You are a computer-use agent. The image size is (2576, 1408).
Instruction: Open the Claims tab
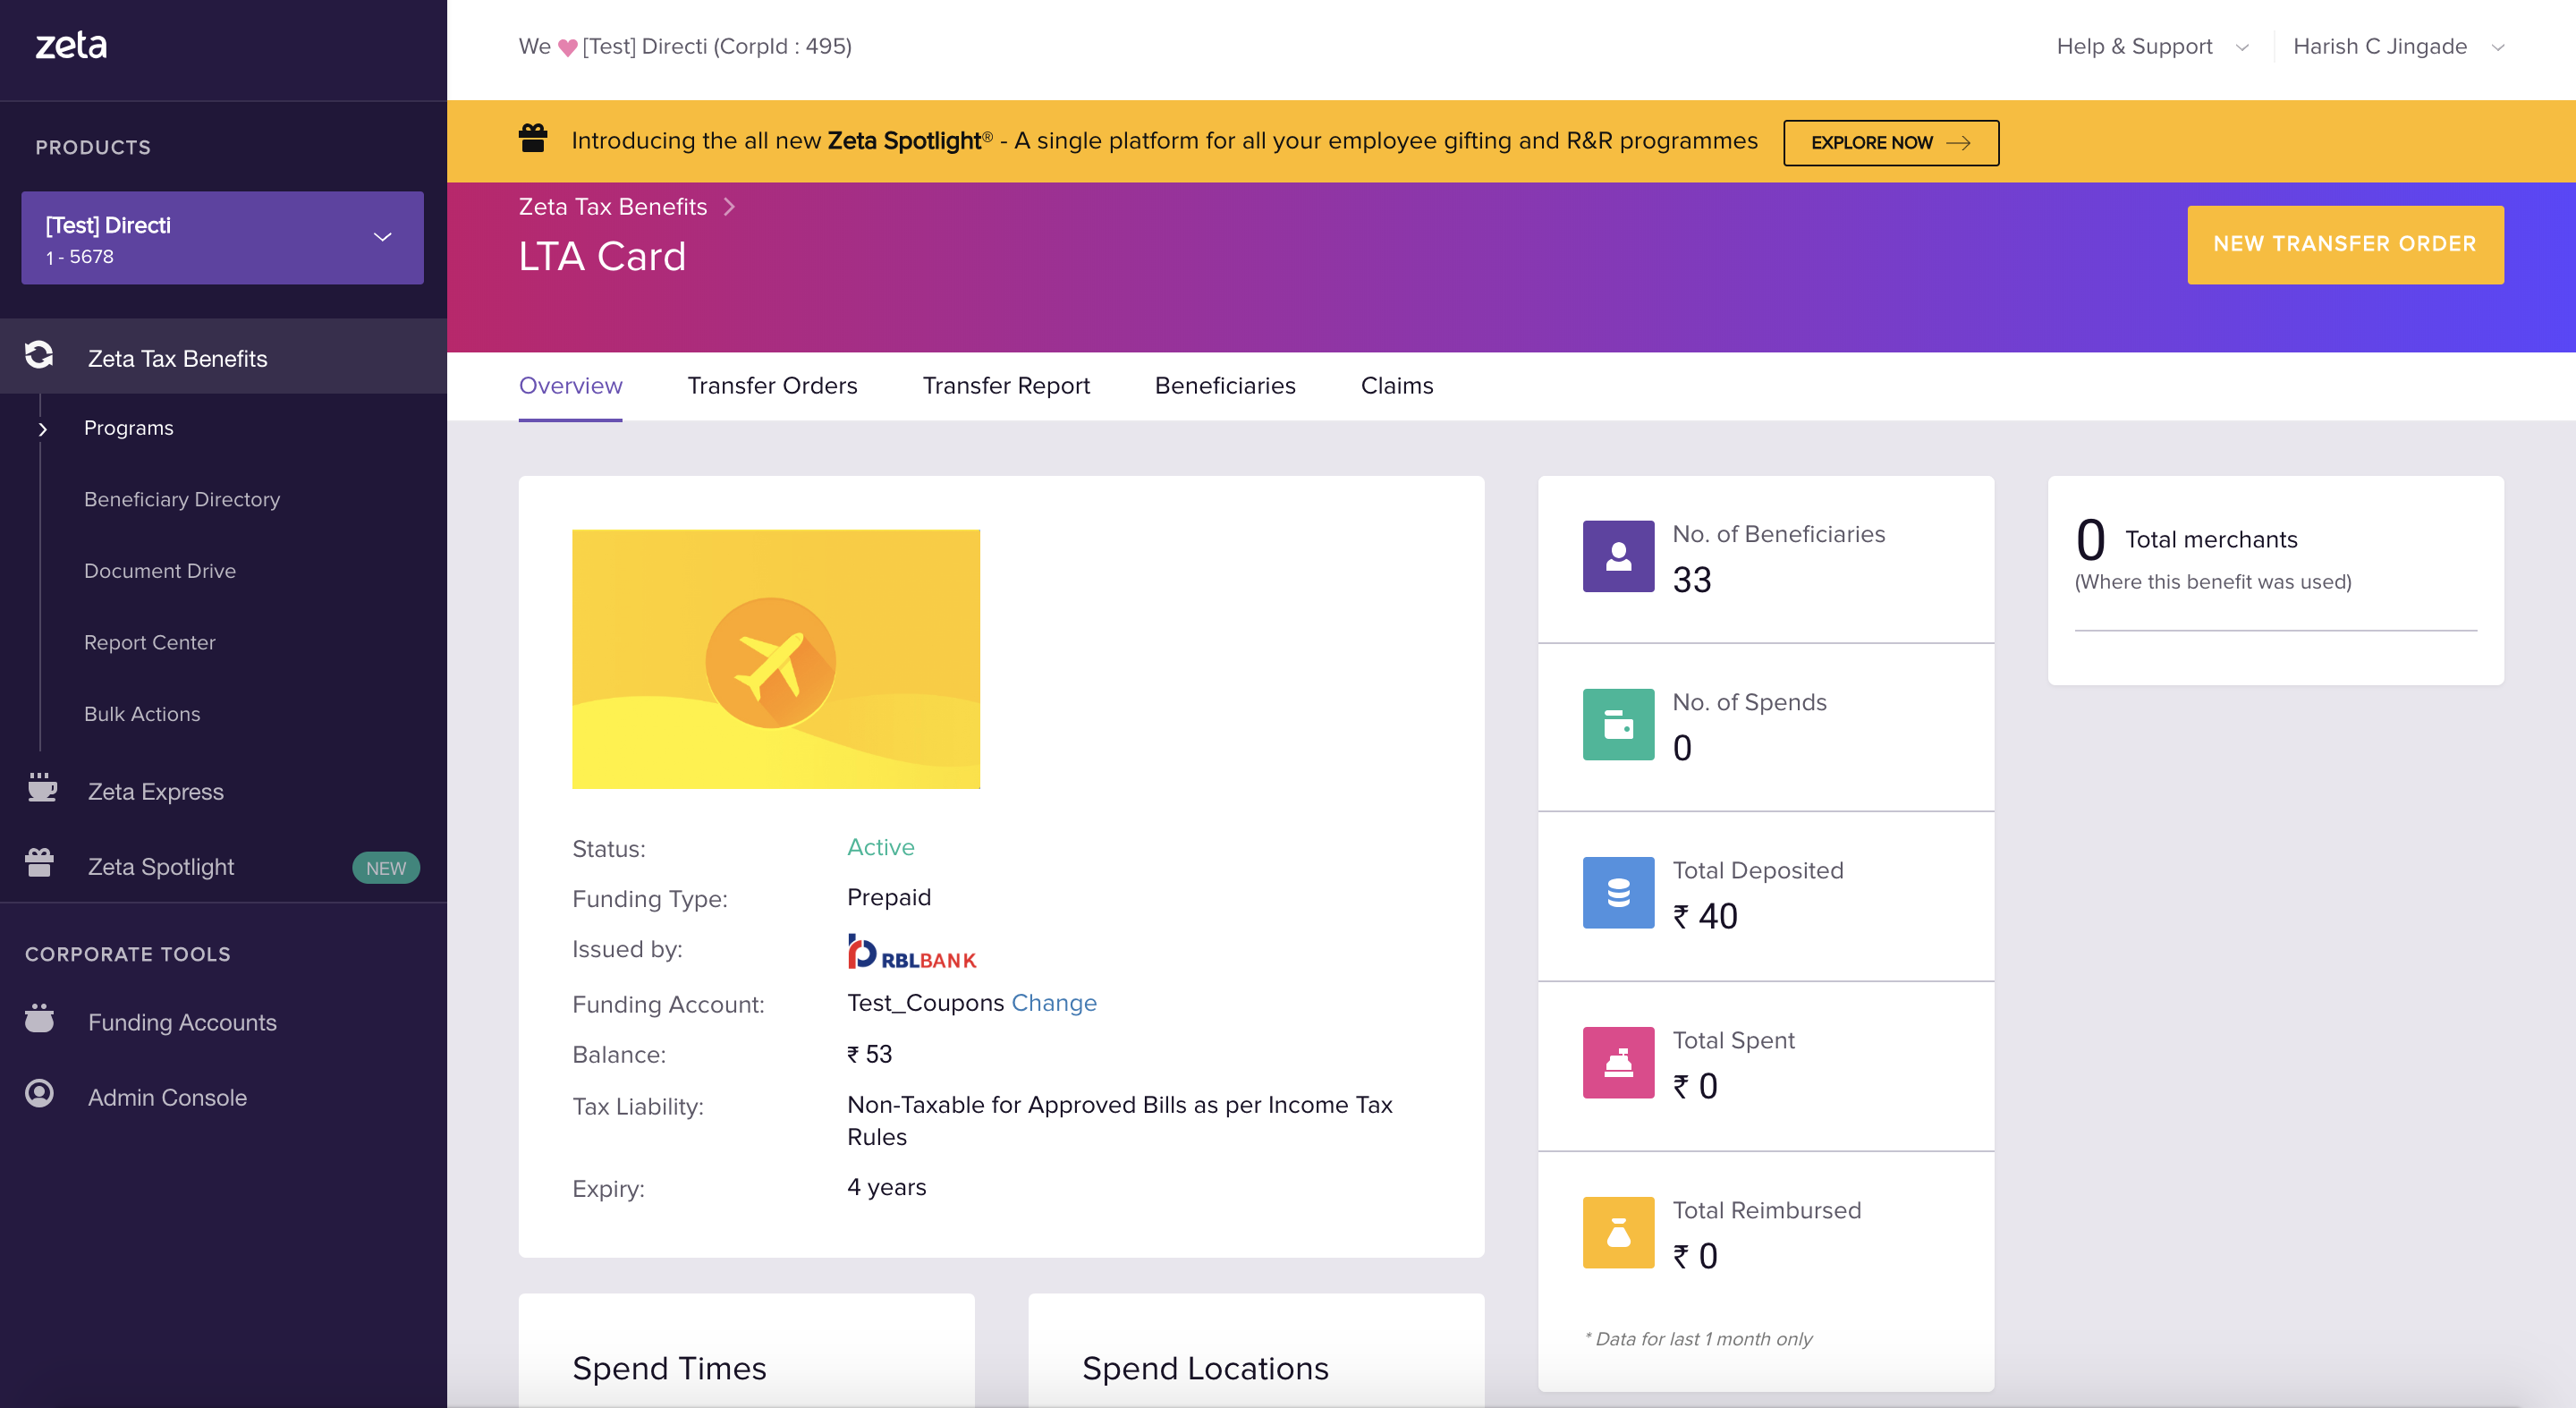(x=1397, y=386)
